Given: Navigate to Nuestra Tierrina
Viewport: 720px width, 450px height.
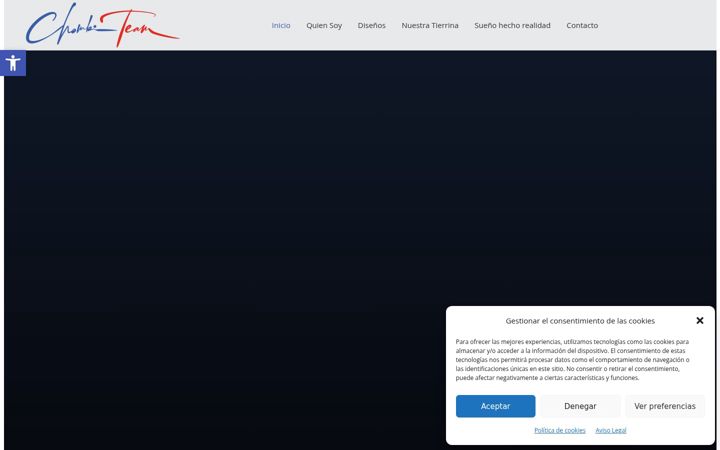Looking at the screenshot, I should [x=430, y=25].
